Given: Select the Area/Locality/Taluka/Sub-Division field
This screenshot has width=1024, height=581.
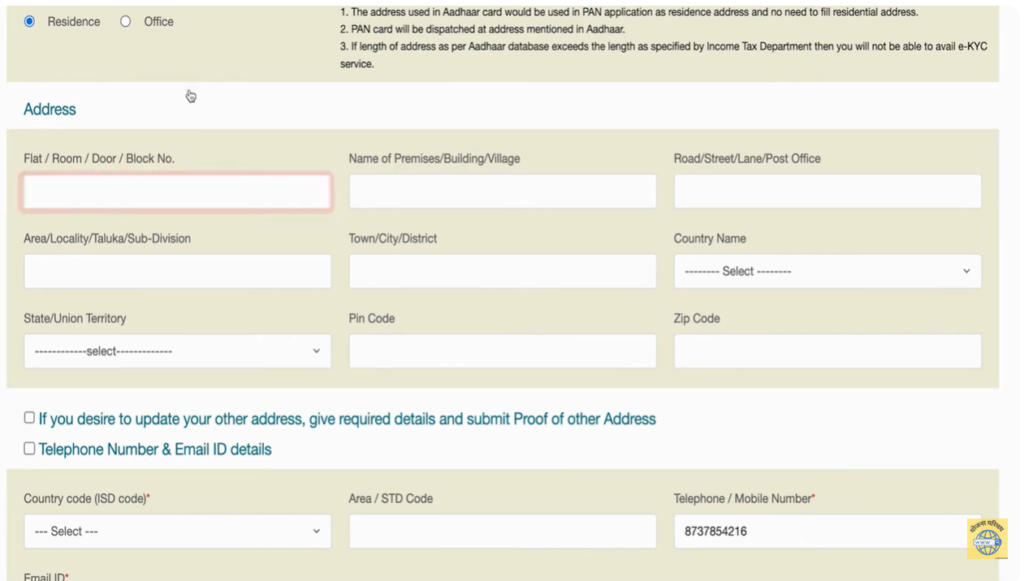Looking at the screenshot, I should click(177, 271).
